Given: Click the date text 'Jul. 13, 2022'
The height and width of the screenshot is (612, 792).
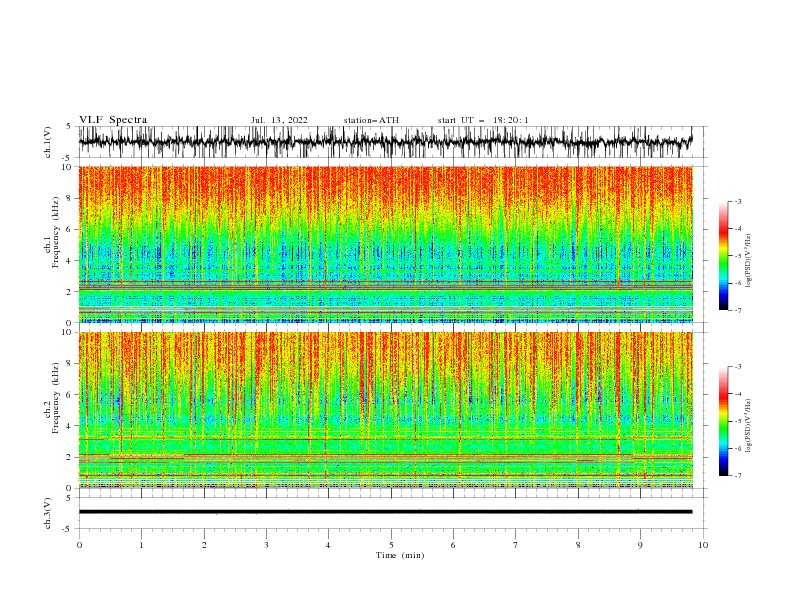Looking at the screenshot, I should [279, 120].
